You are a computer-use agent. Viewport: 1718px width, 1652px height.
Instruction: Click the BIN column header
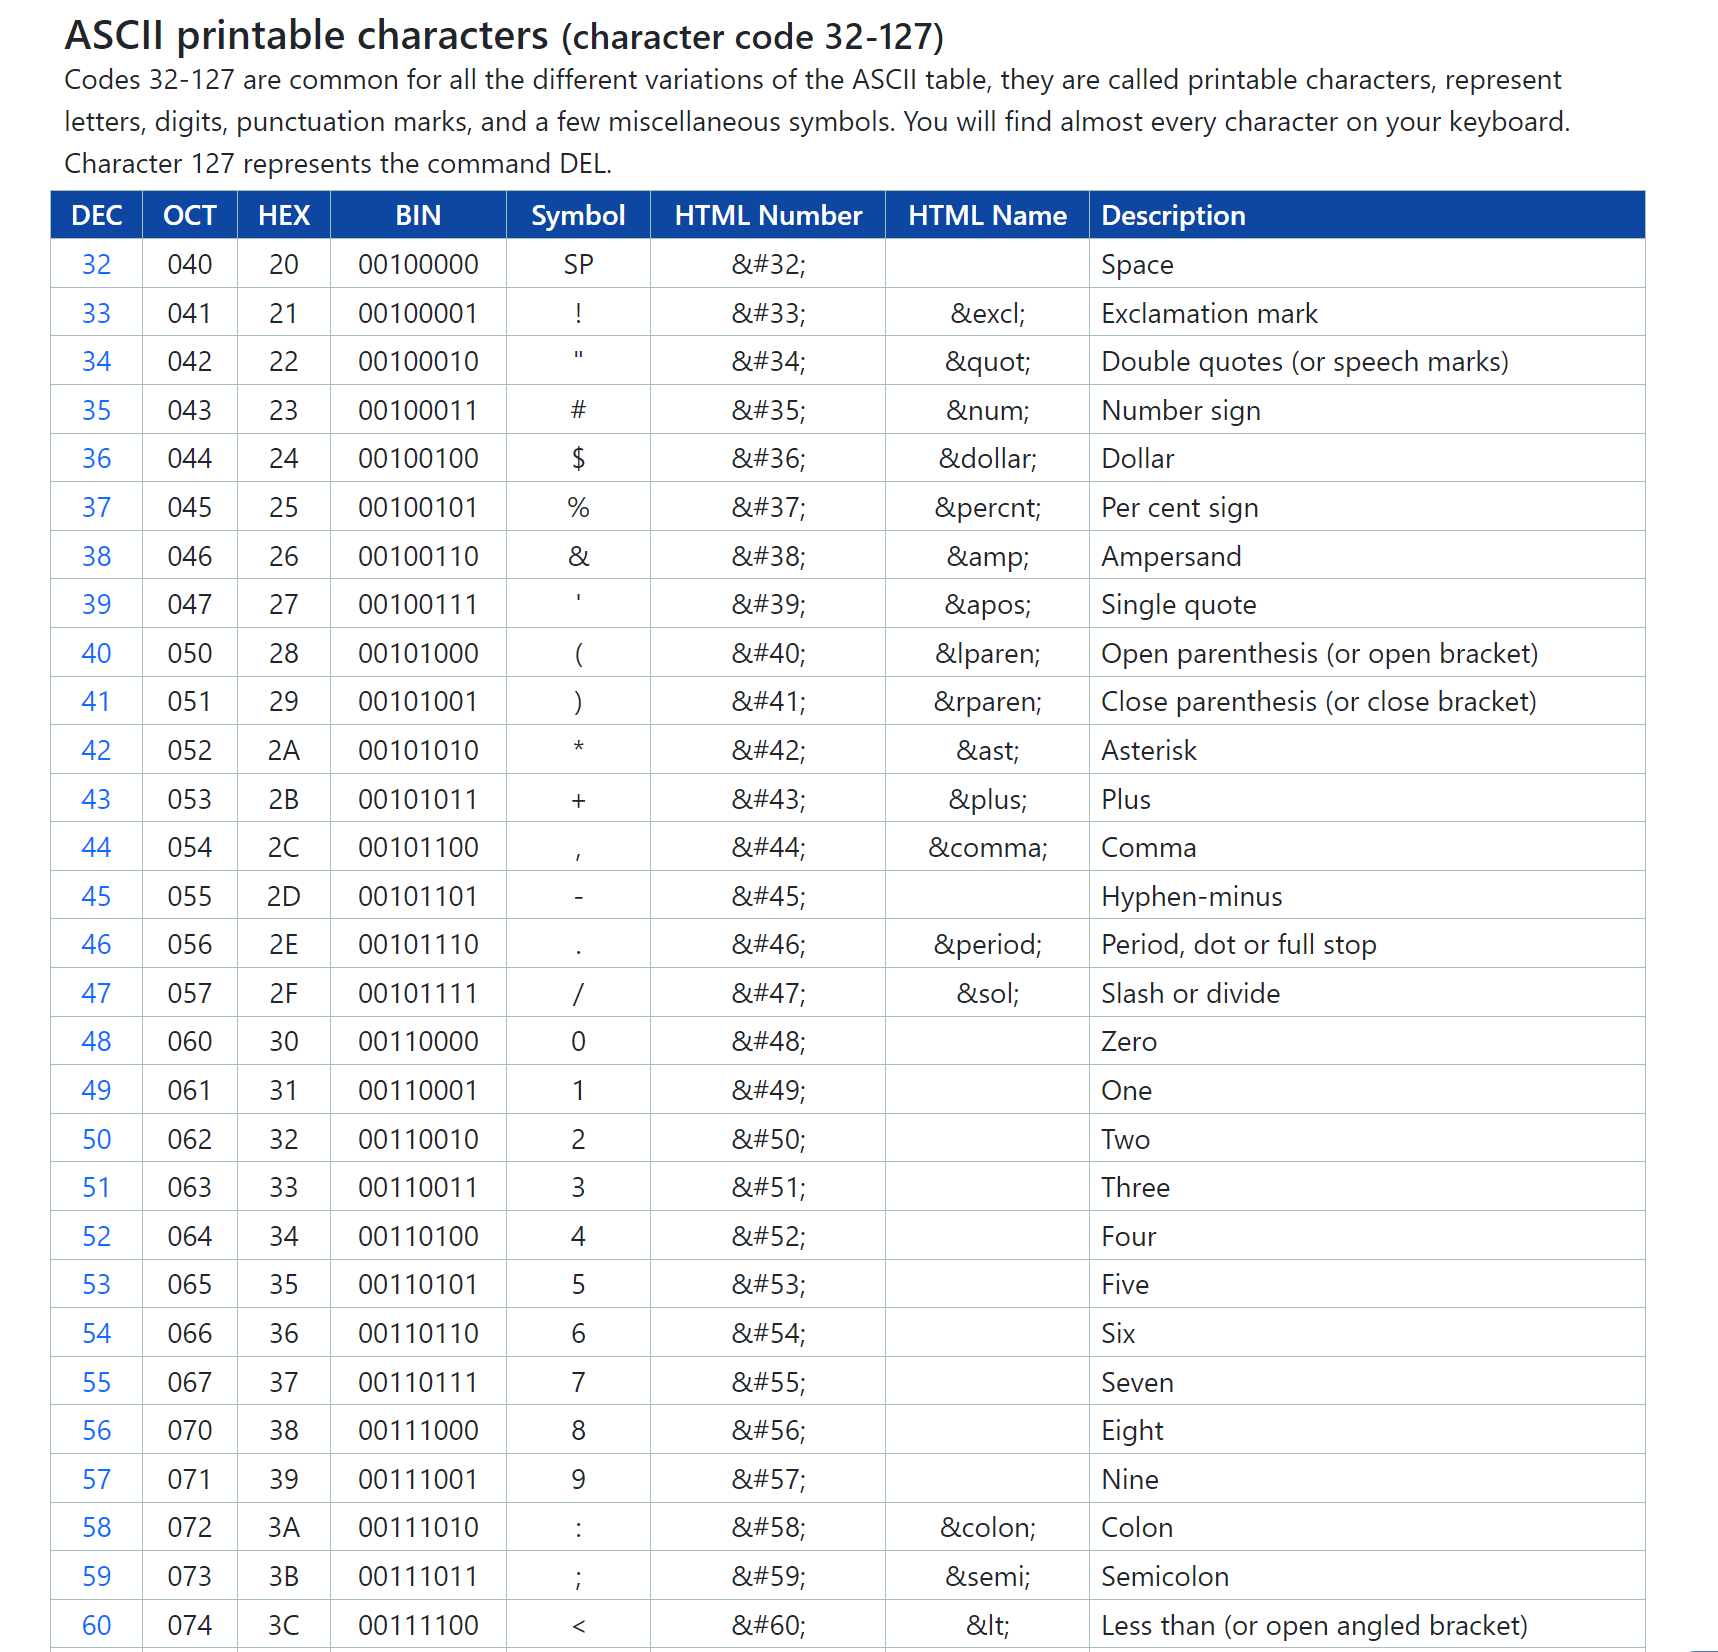(x=418, y=216)
